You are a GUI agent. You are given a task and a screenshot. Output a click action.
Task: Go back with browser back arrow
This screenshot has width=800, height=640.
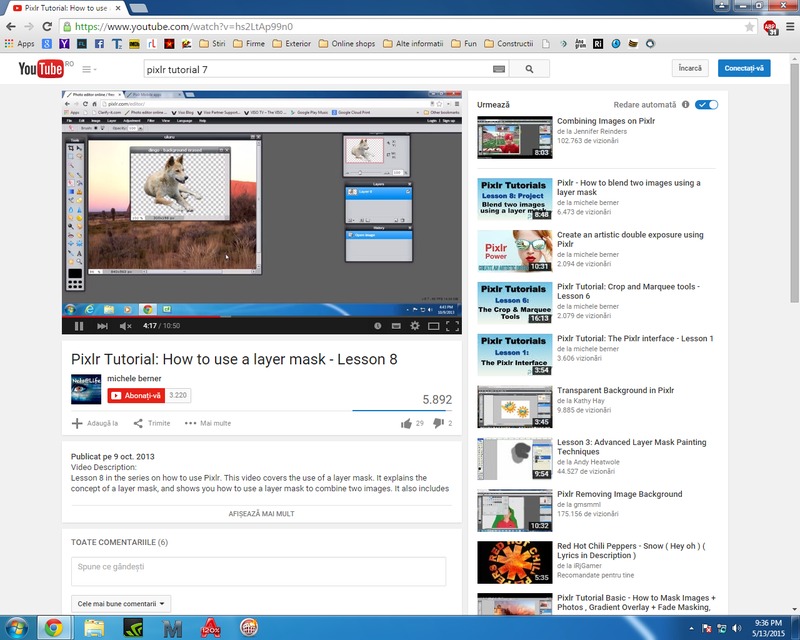(x=11, y=27)
